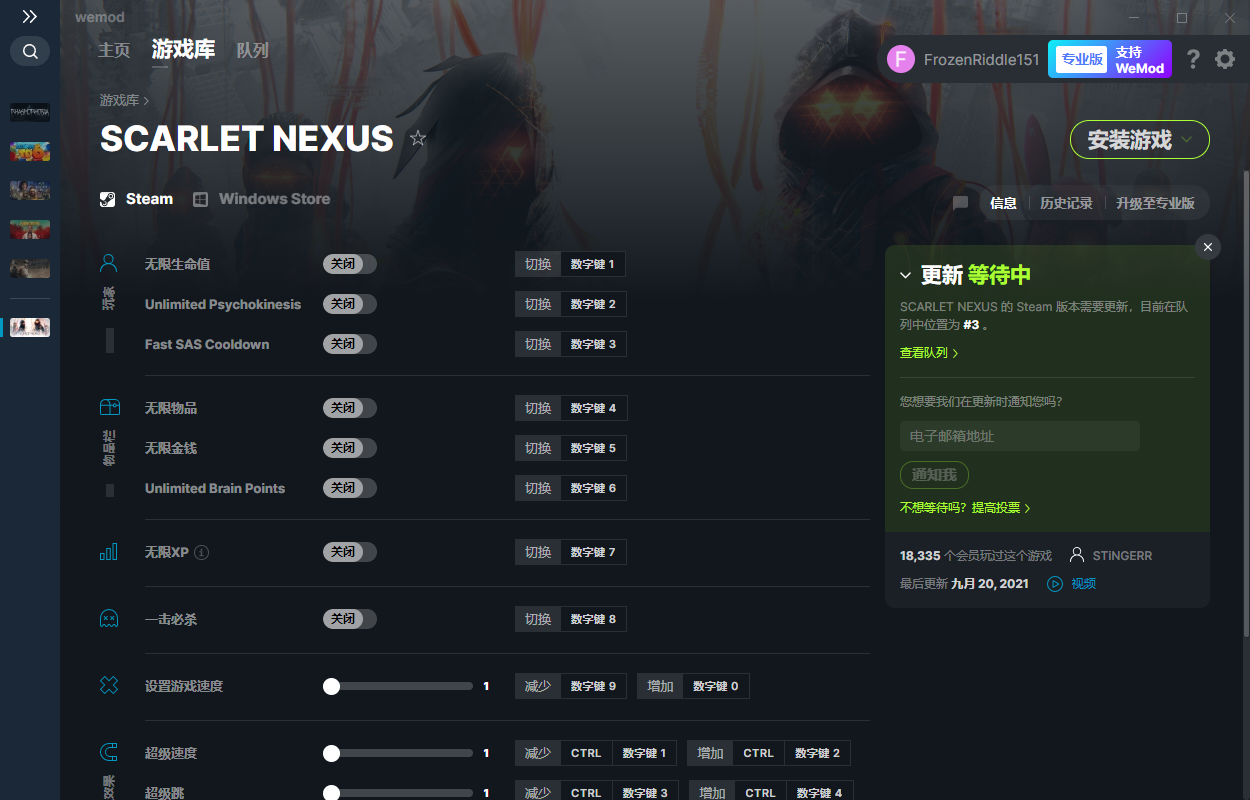Viewport: 1250px width, 800px height.
Task: Open the search icon in sidebar
Action: coord(30,51)
